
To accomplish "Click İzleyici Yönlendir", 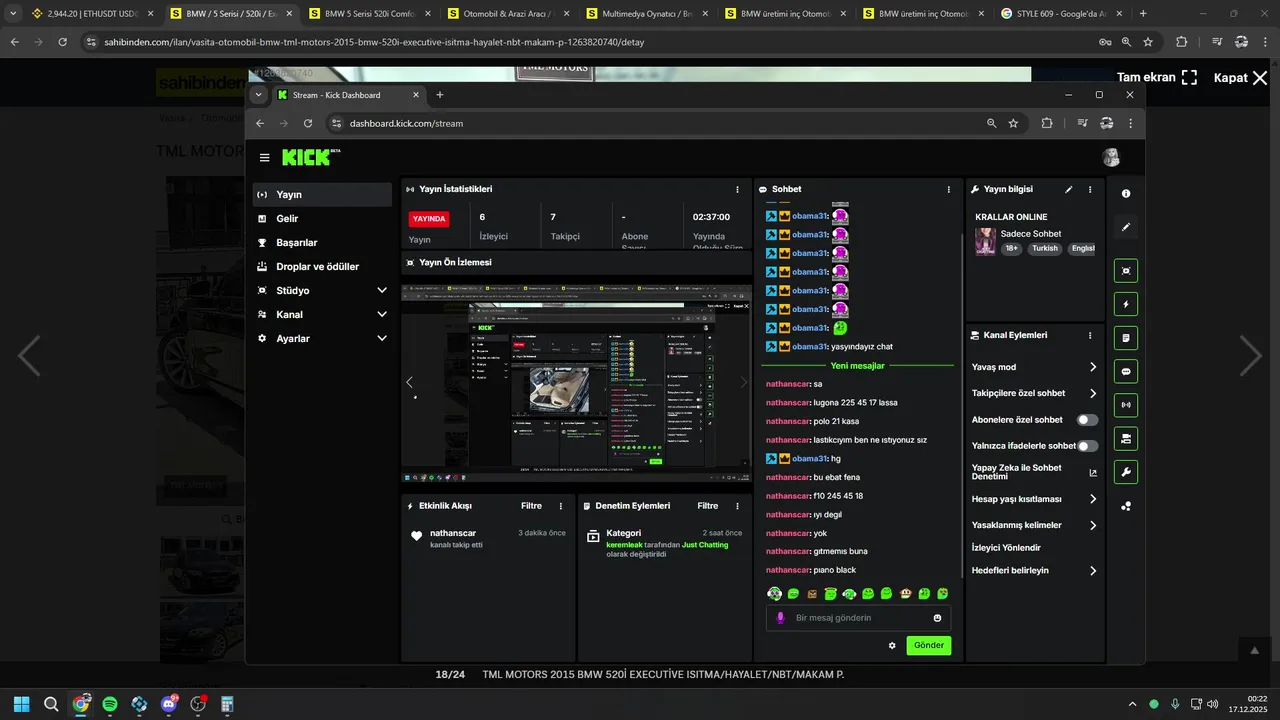I will (x=1006, y=548).
